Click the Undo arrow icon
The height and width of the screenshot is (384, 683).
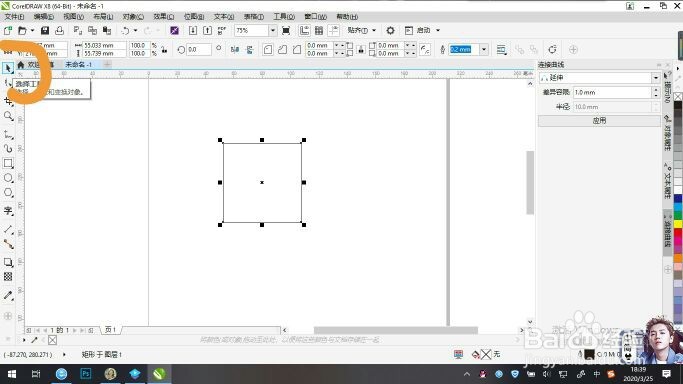click(125, 30)
